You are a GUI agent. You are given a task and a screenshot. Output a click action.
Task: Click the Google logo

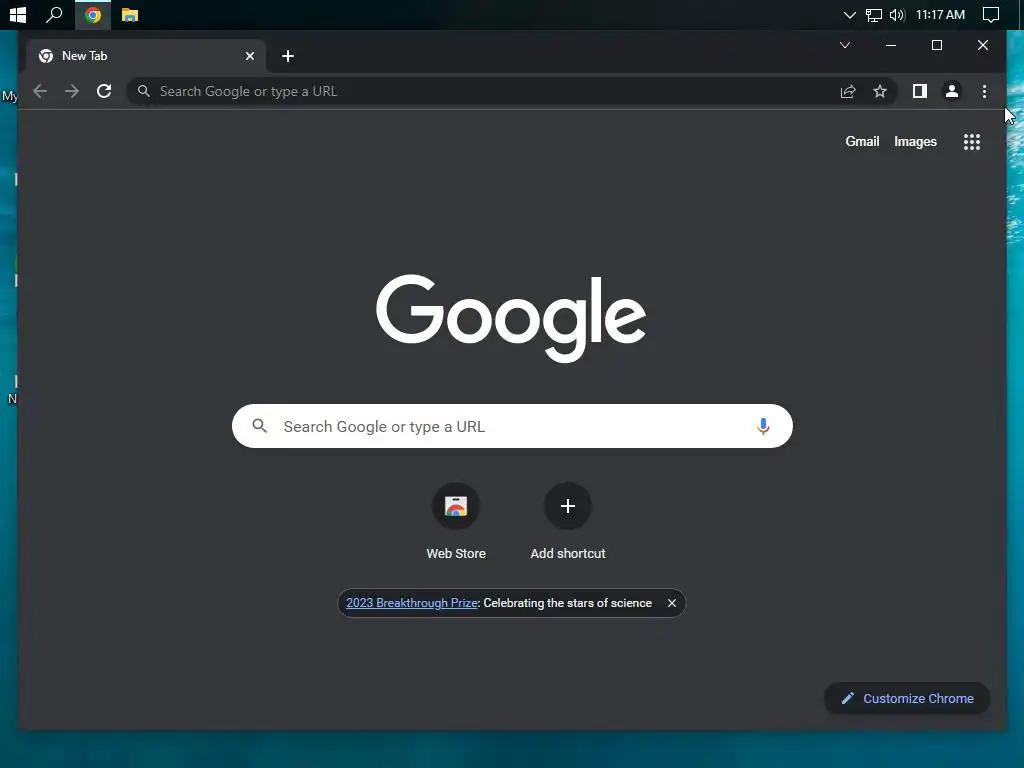click(511, 317)
